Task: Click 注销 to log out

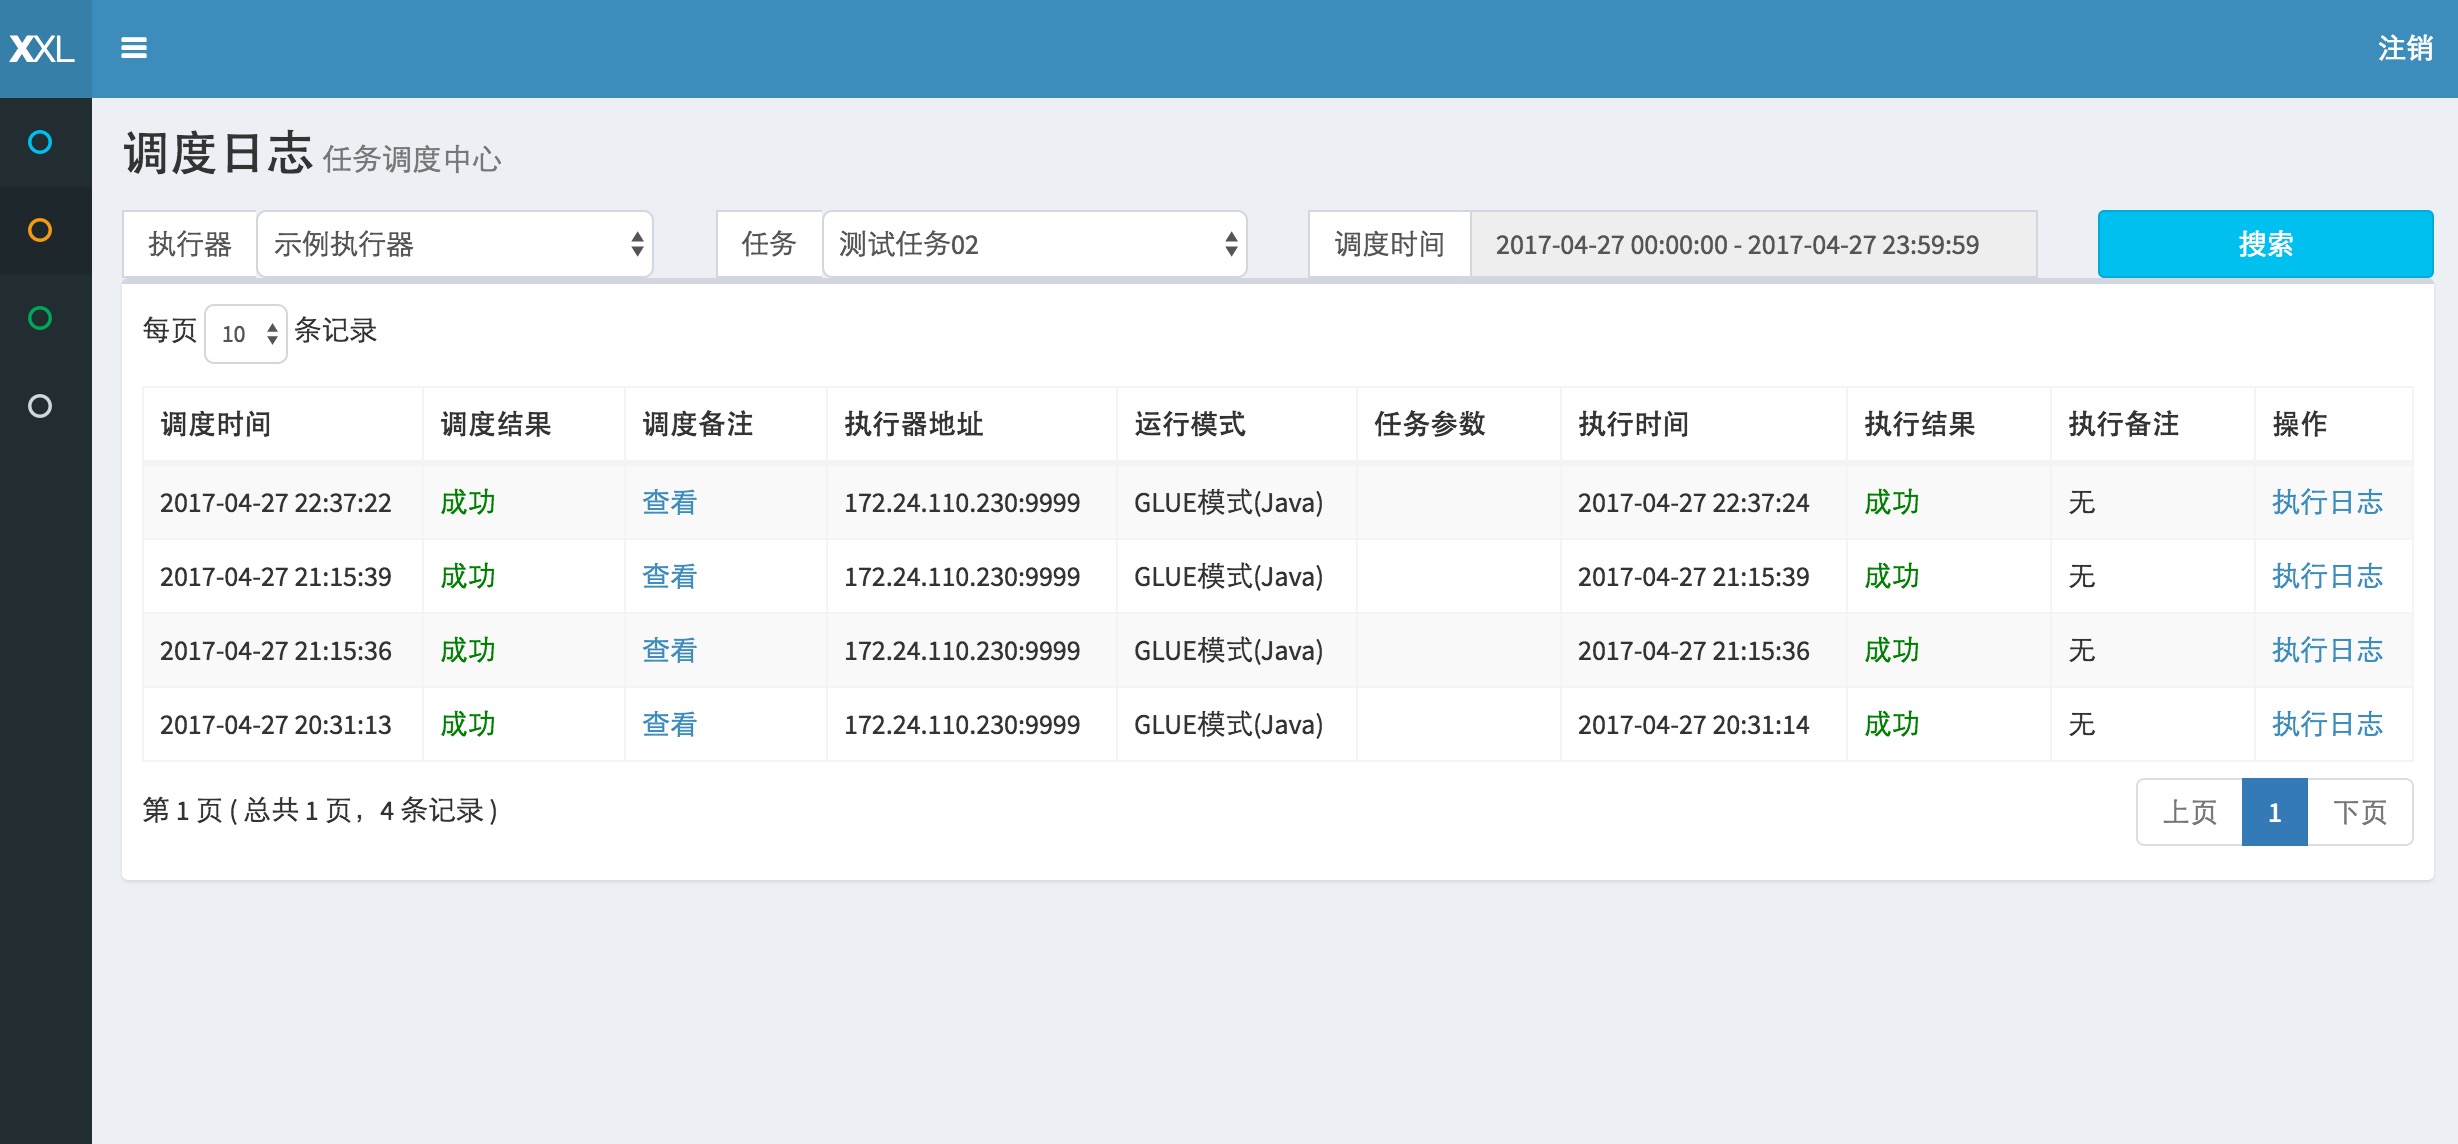Action: (2404, 47)
